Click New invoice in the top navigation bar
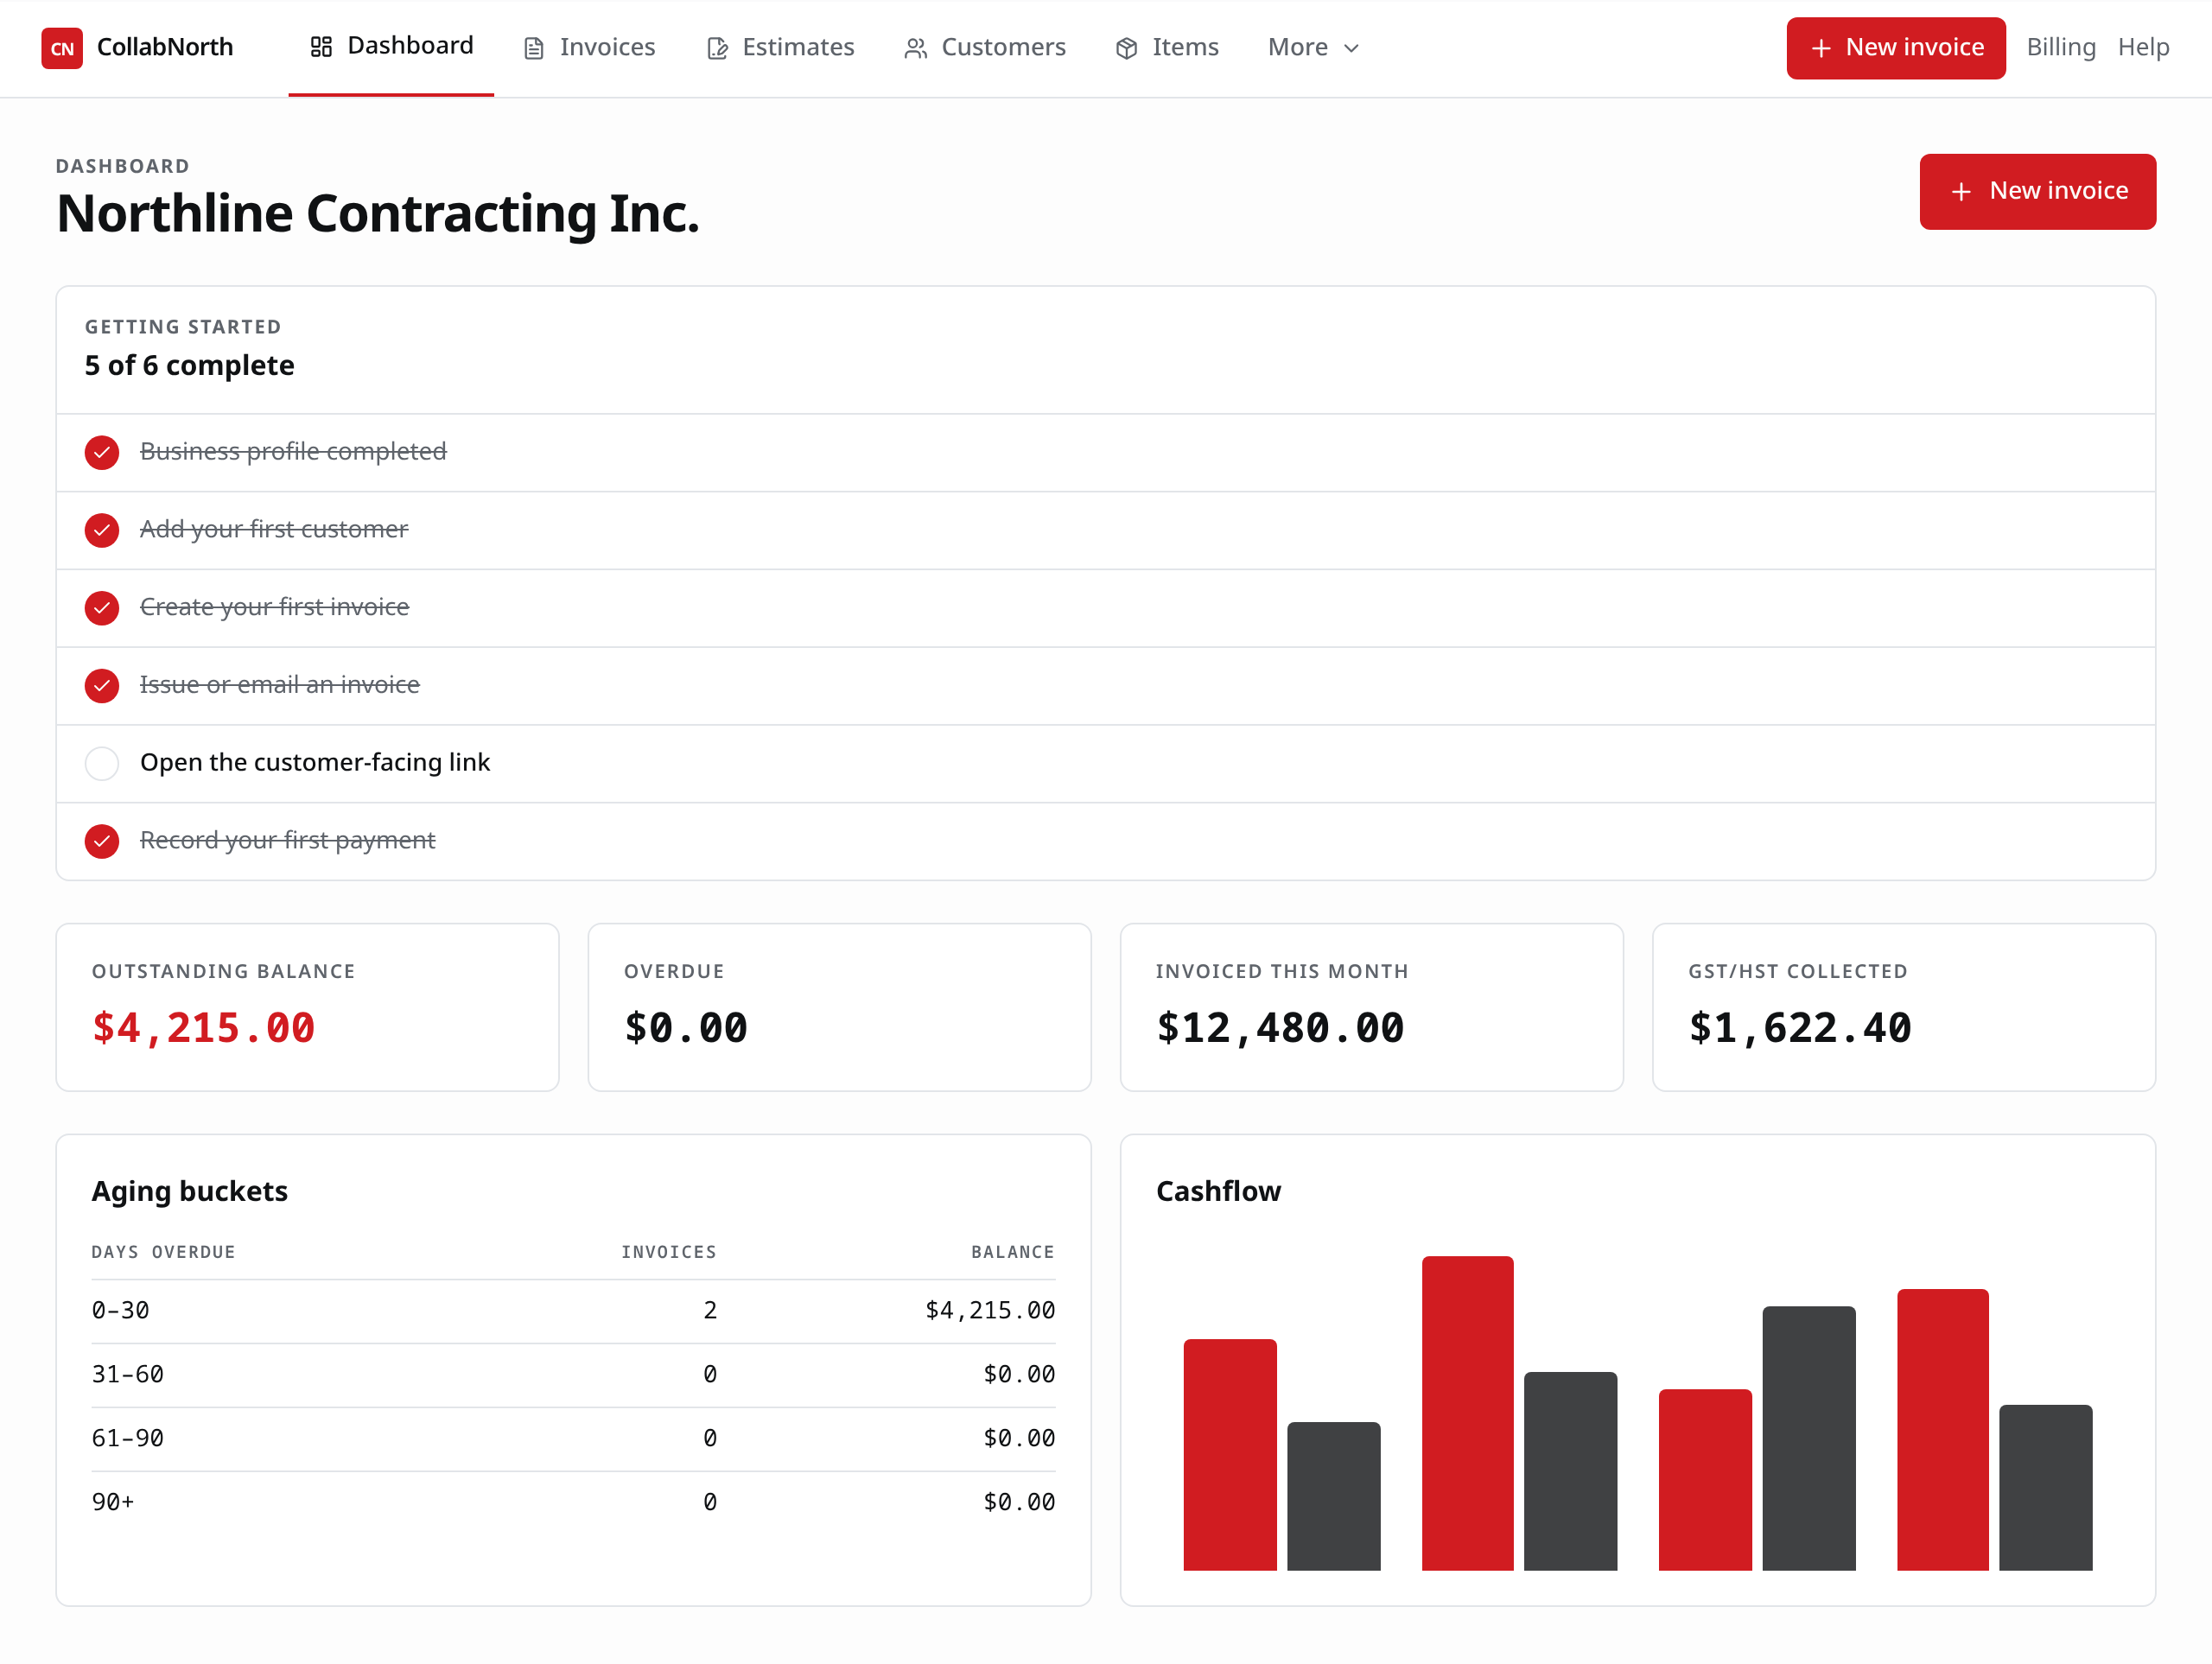Screen dimensions: 2212x1664 click(x=1896, y=48)
